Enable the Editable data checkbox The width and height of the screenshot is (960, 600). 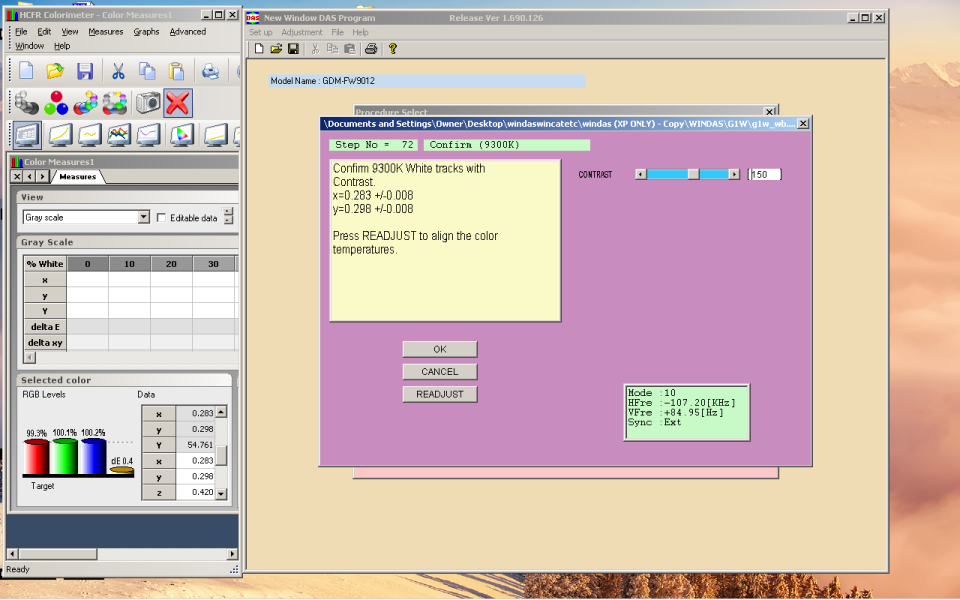162,217
